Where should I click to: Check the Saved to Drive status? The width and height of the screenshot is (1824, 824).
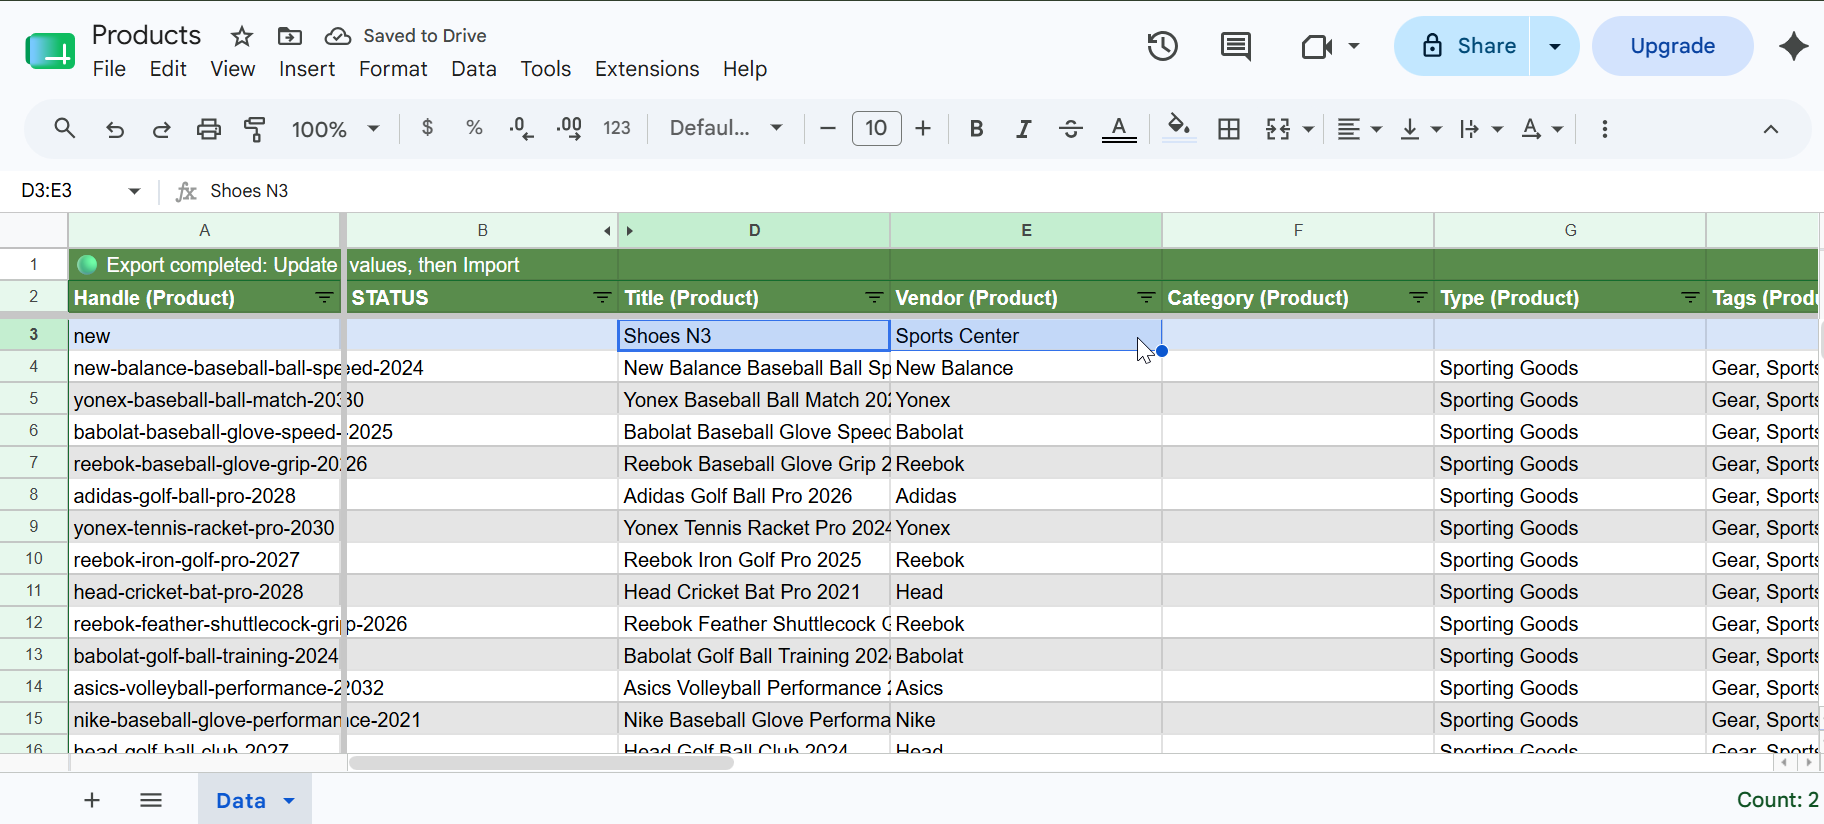click(x=406, y=36)
